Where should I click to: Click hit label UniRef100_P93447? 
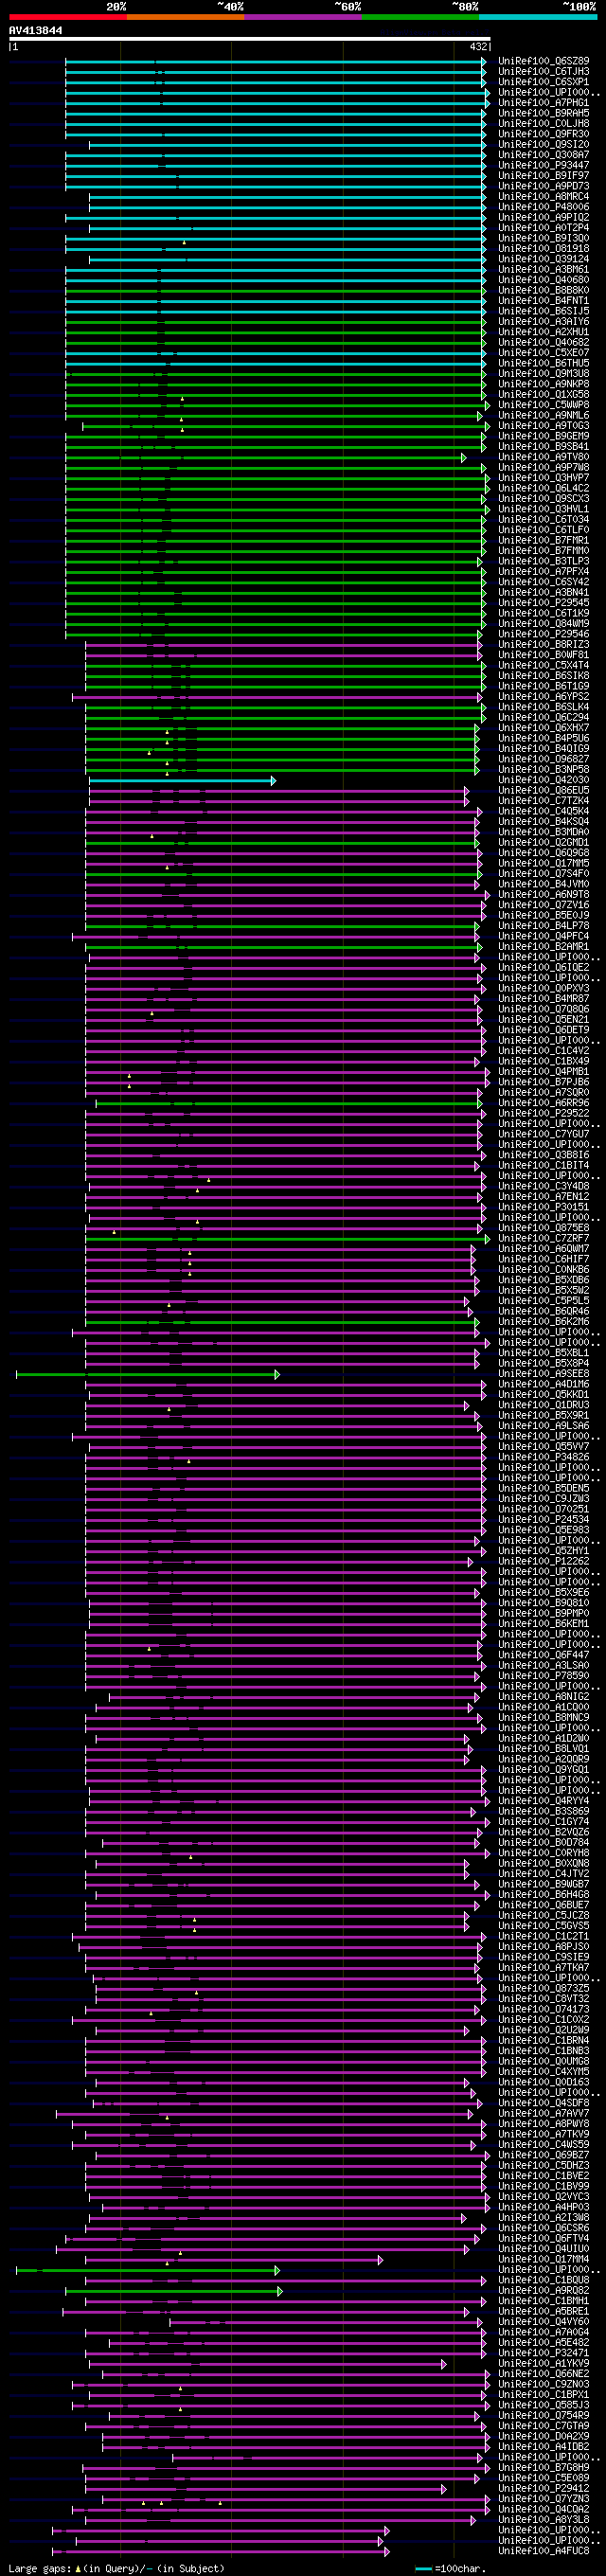544,165
